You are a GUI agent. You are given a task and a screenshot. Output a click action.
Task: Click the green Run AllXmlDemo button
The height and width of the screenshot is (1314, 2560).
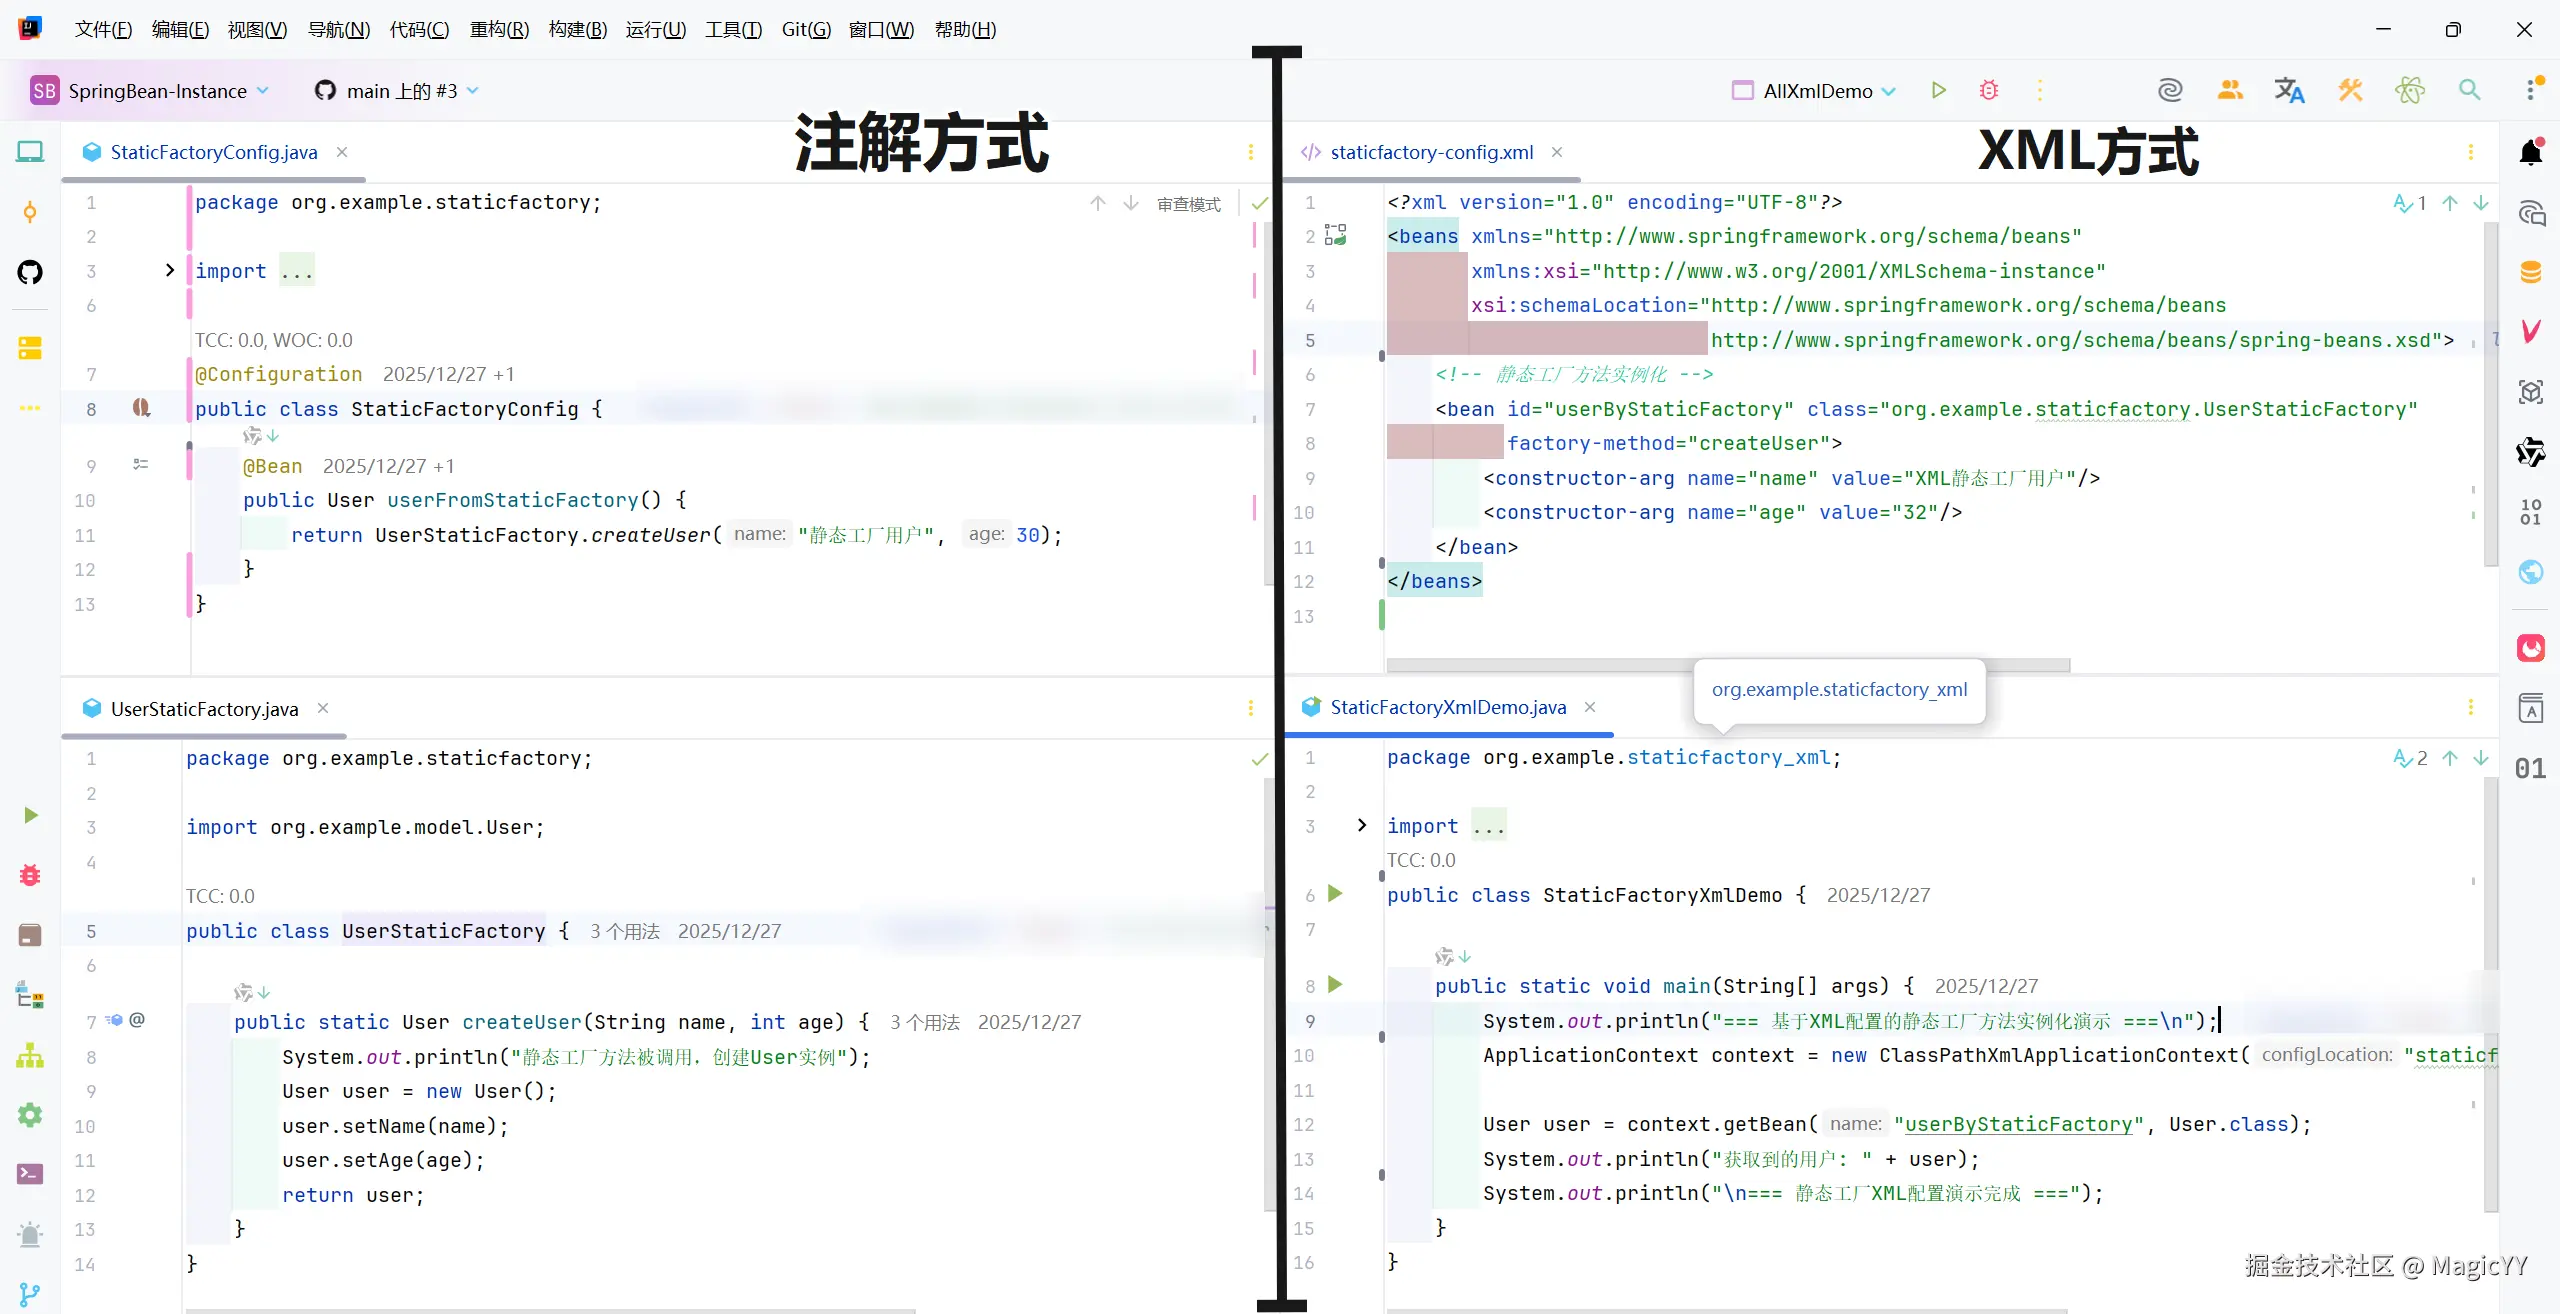tap(1938, 91)
